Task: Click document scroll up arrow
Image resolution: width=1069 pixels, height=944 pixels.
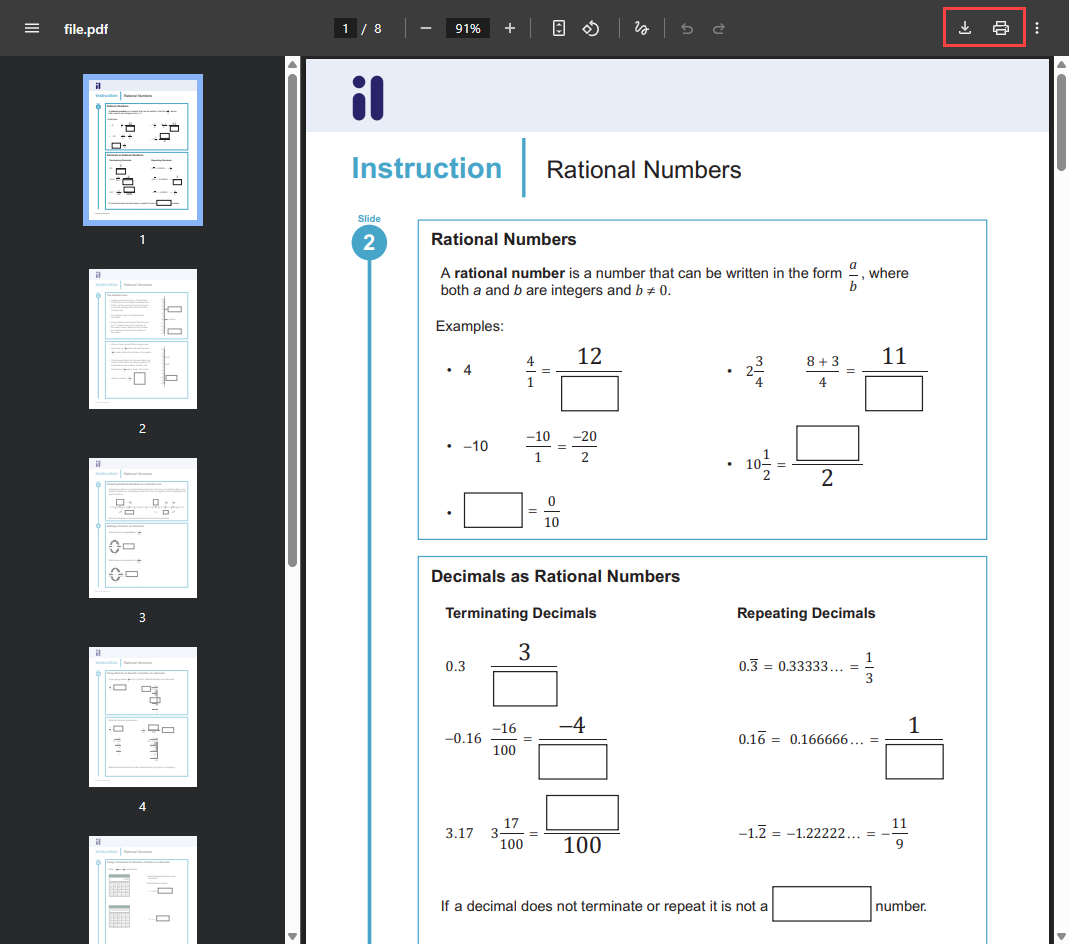Action: (x=1062, y=65)
